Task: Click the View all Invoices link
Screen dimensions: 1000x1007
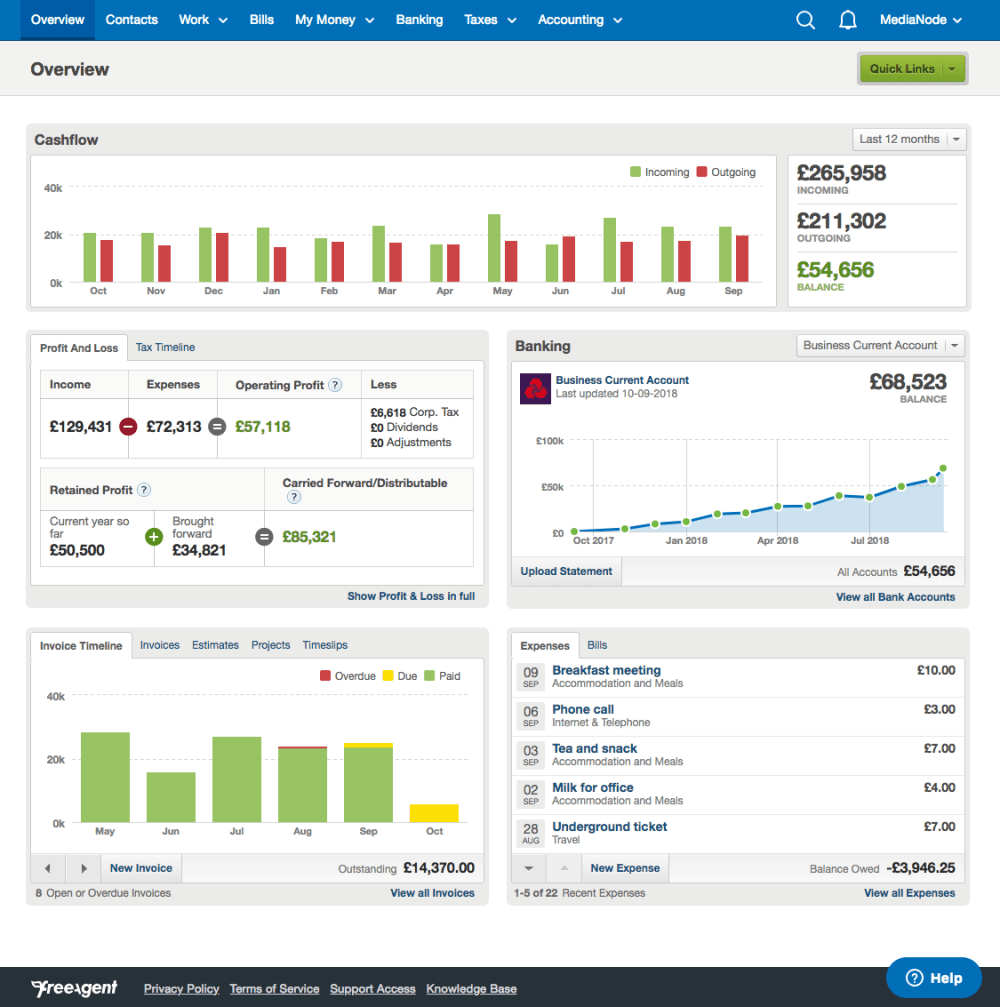Action: (x=432, y=892)
